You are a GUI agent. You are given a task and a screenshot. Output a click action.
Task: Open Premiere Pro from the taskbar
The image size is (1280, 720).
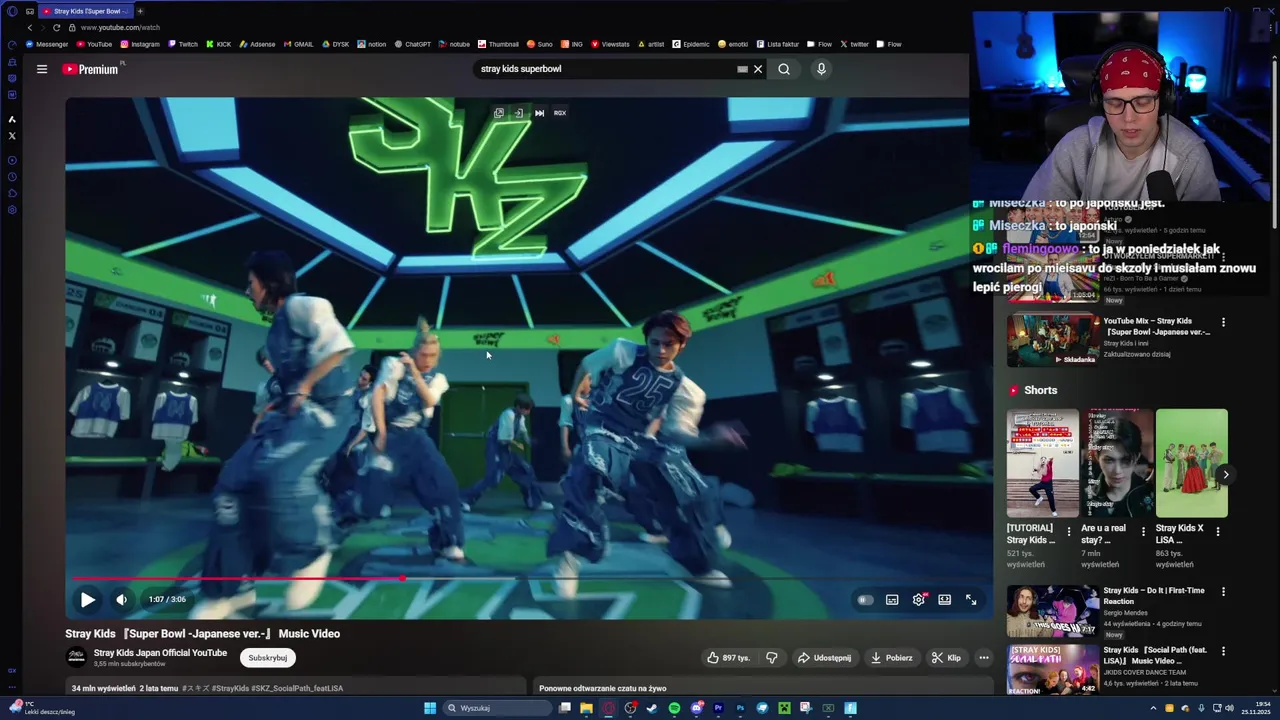[718, 708]
